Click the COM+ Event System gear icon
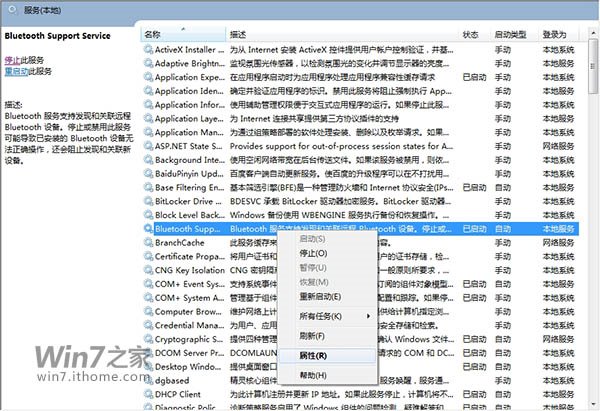This screenshot has width=600, height=411. (148, 284)
